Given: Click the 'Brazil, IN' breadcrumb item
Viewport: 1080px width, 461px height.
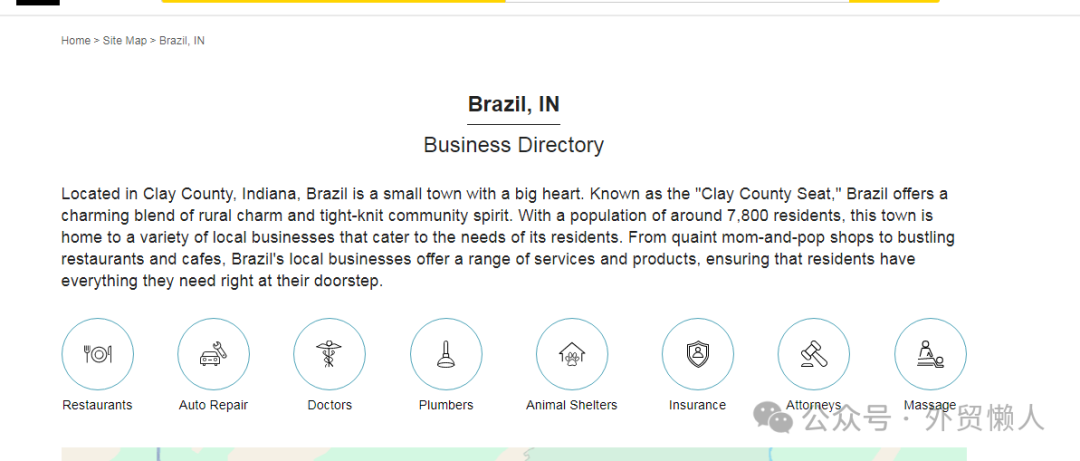Looking at the screenshot, I should (182, 41).
